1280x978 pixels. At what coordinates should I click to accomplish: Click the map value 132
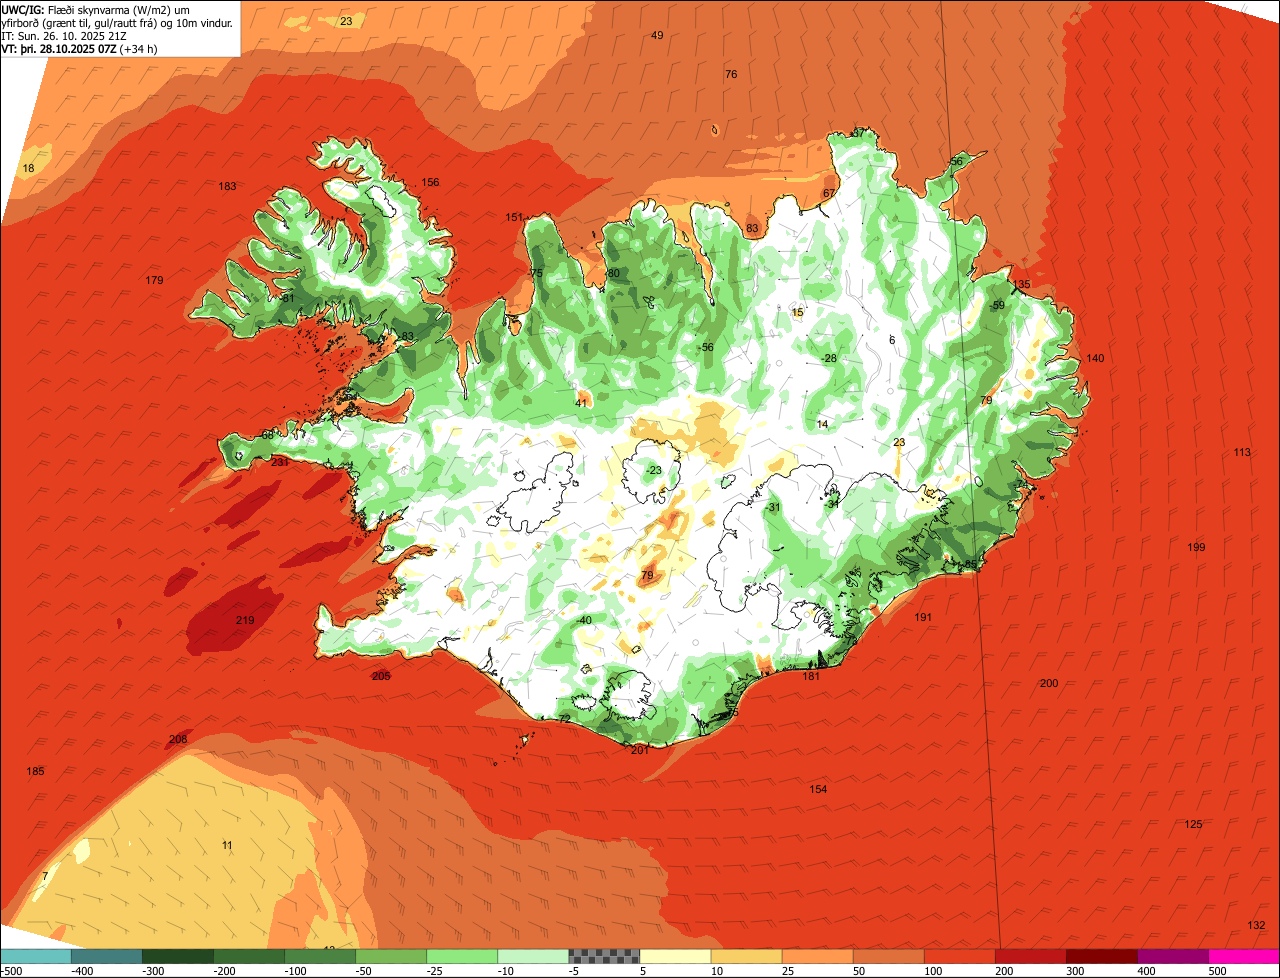(x=1257, y=924)
